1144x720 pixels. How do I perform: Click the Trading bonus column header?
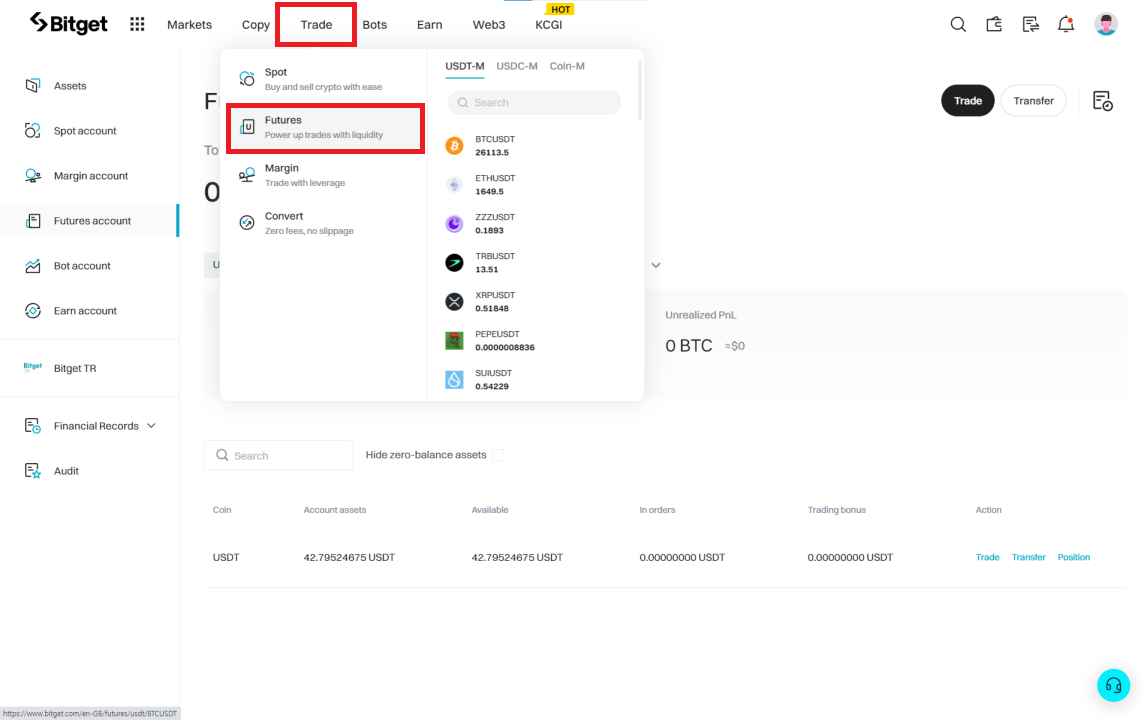(x=836, y=510)
